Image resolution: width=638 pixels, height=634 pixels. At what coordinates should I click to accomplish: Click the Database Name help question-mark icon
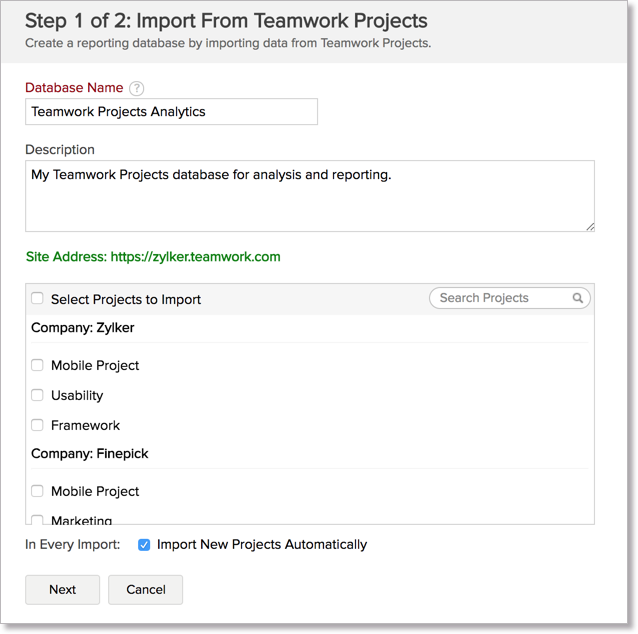click(137, 89)
